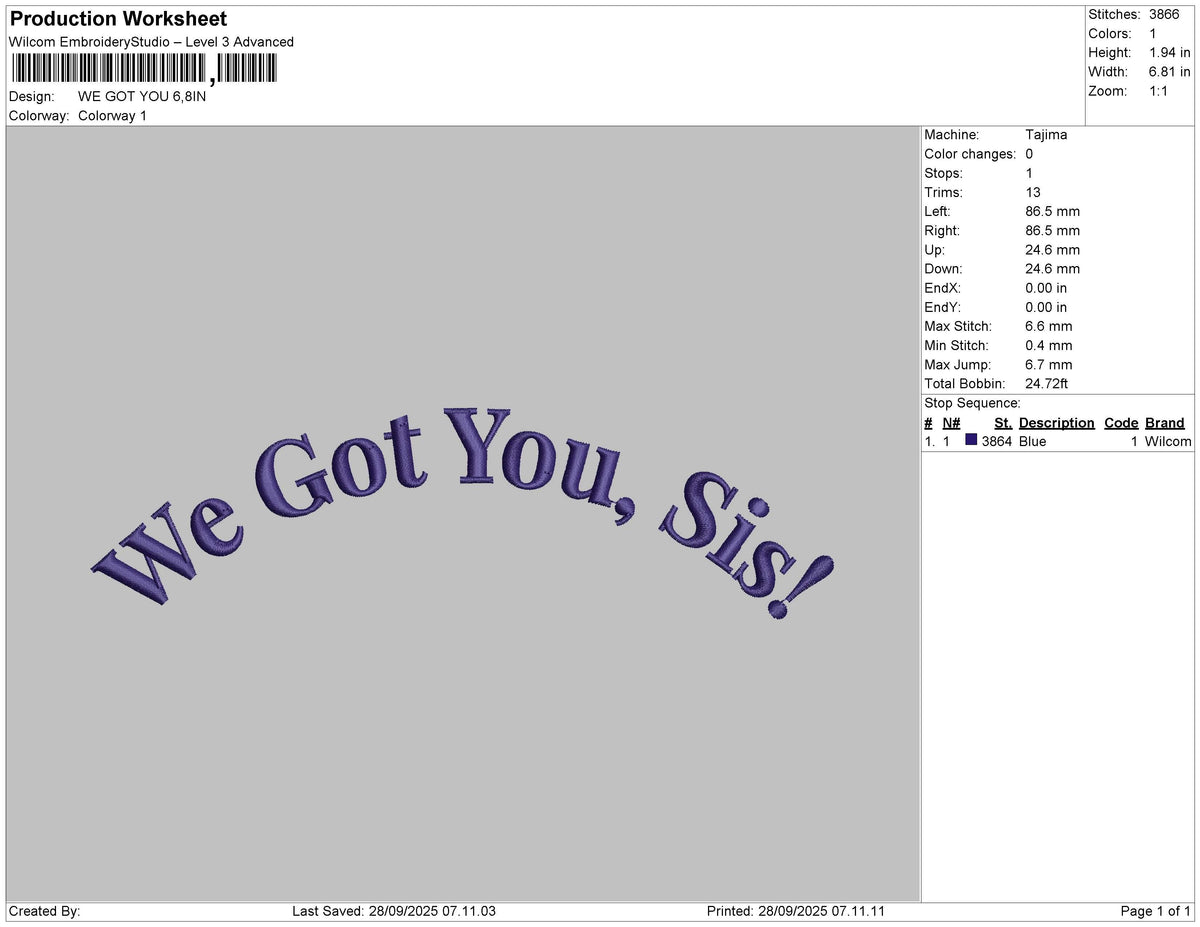The height and width of the screenshot is (927, 1200).
Task: Click 'Page 1 of 1' footer text
Action: click(1156, 911)
